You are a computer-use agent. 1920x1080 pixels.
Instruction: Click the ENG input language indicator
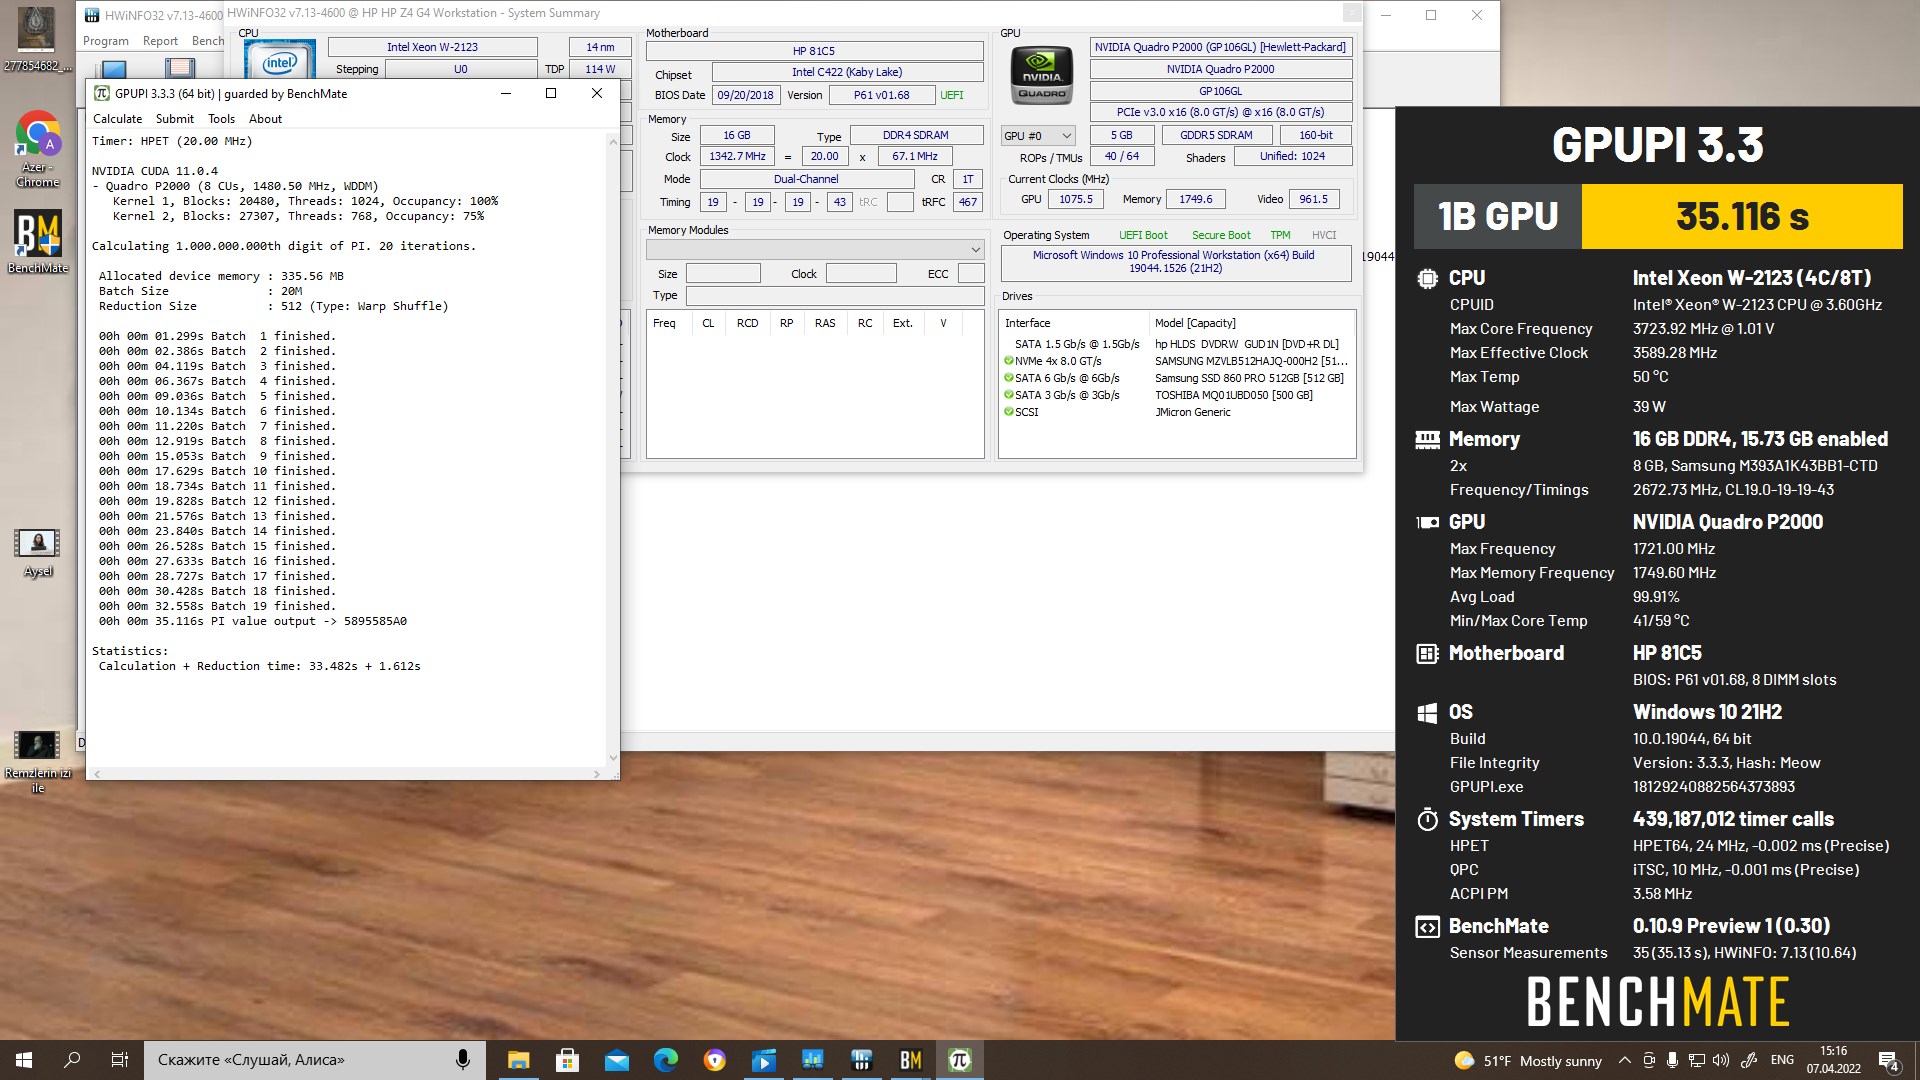[x=1782, y=1060]
